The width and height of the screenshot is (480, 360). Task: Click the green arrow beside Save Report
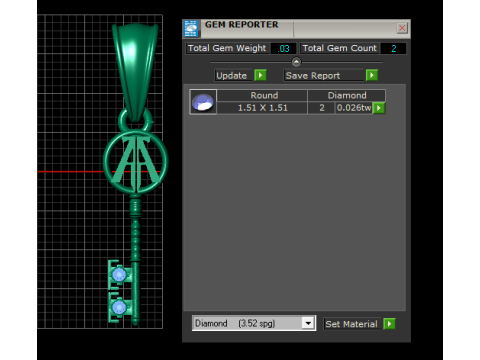click(372, 75)
